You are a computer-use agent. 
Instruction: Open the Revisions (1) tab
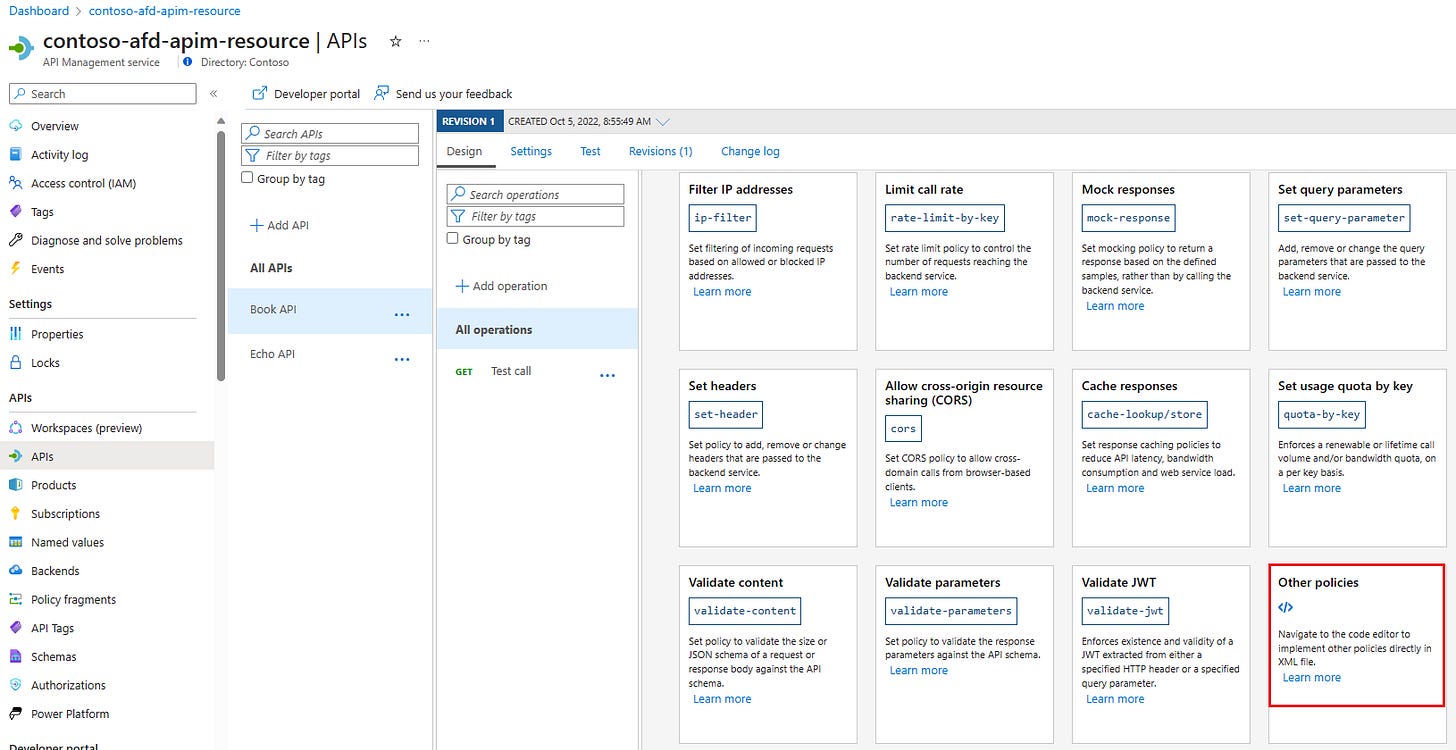coord(661,151)
